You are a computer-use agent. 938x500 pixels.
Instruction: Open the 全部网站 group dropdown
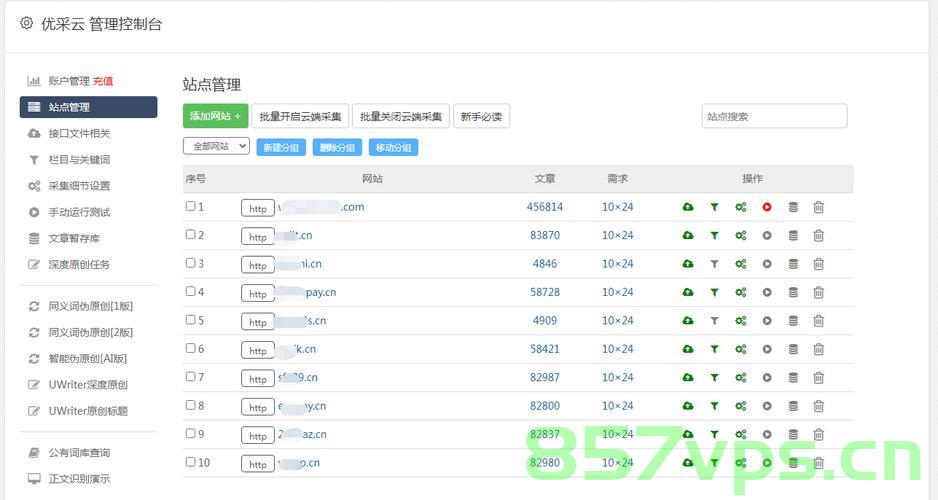[x=216, y=146]
